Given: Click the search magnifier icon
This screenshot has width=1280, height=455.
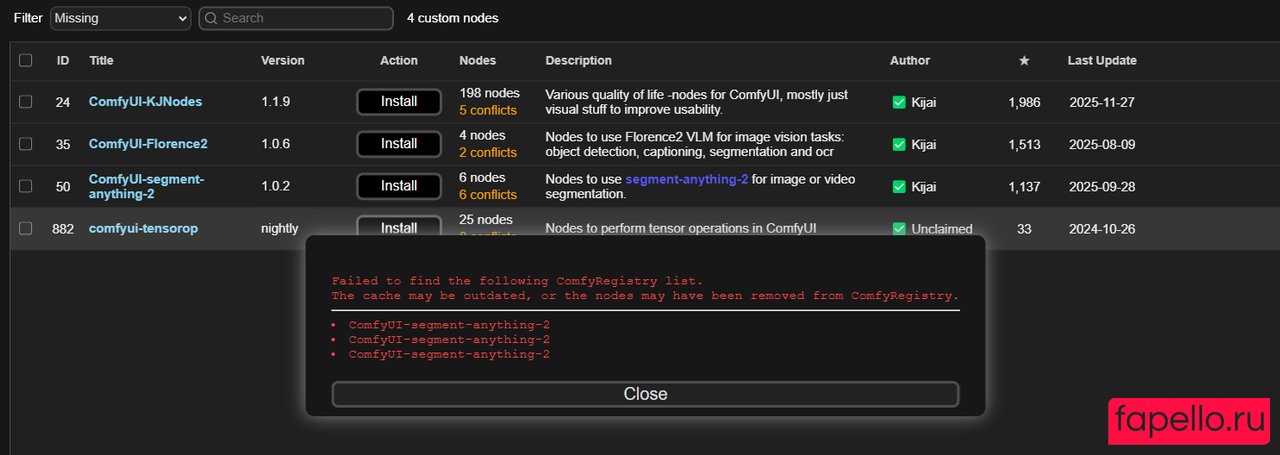Looking at the screenshot, I should click(211, 18).
